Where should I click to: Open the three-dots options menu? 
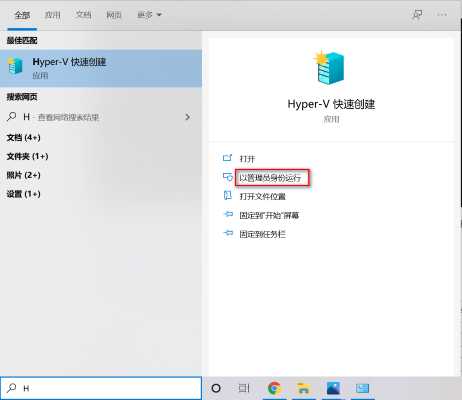[x=442, y=14]
